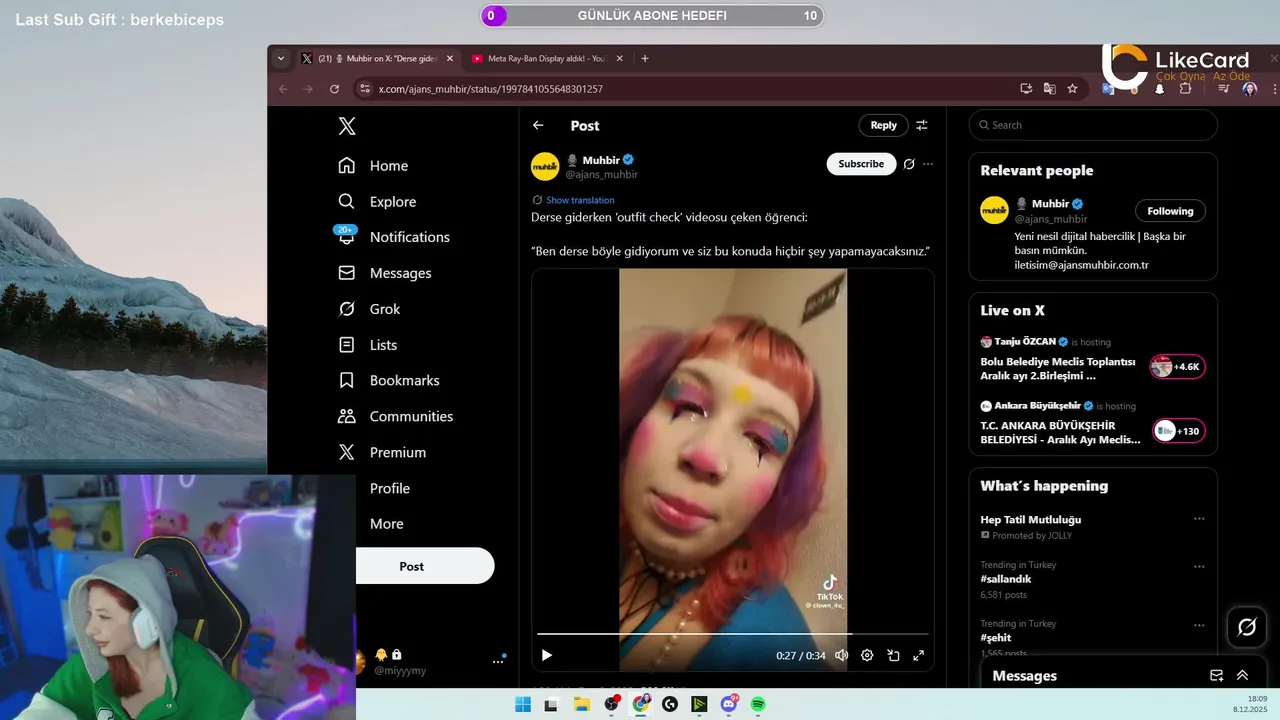Open Ankara Büyükşehir live broadcast

pos(1061,432)
